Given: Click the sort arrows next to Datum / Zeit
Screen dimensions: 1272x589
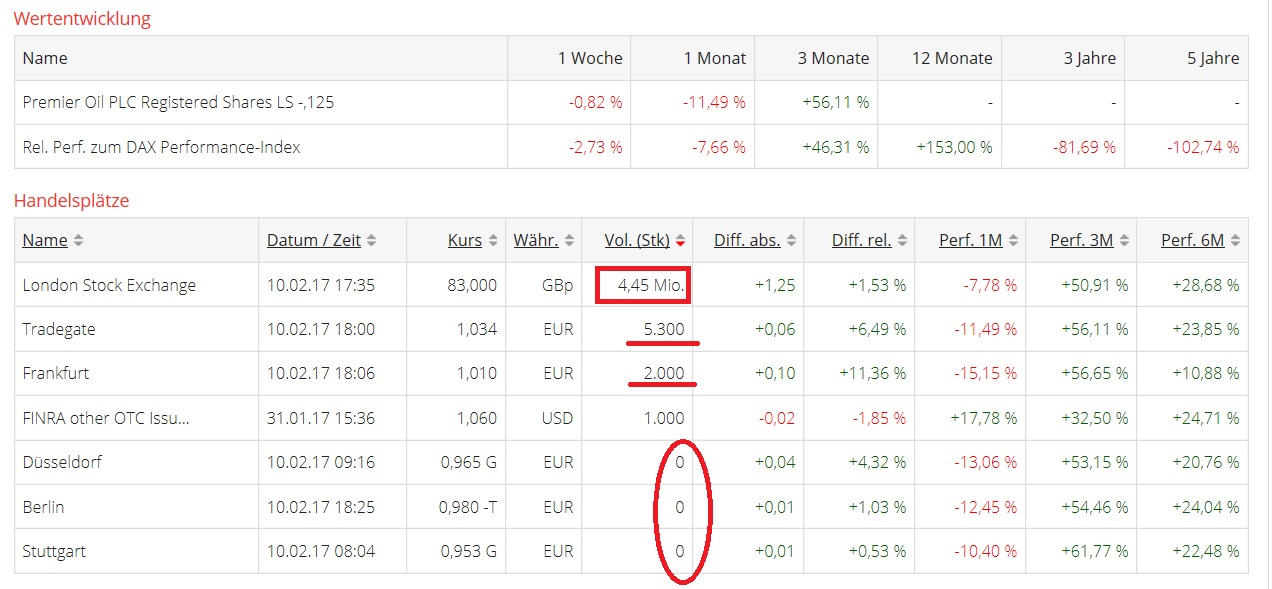Looking at the screenshot, I should 372,241.
